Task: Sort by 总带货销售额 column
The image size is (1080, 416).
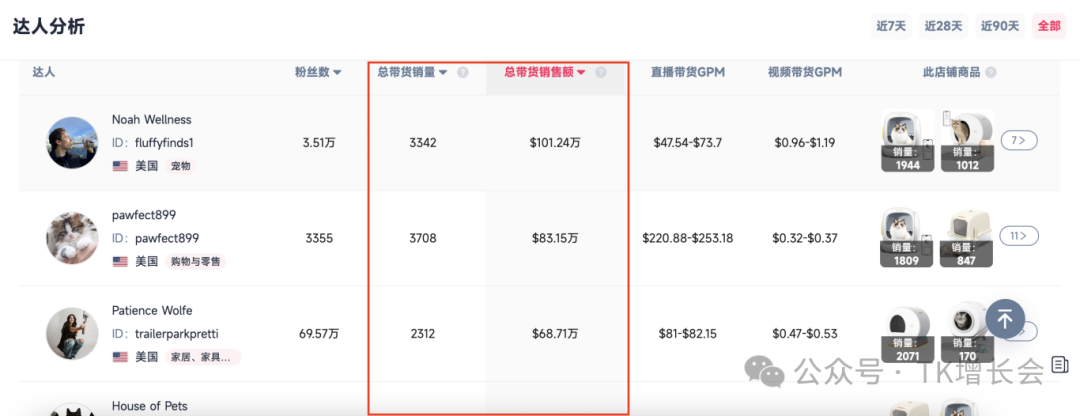Action: click(x=545, y=72)
